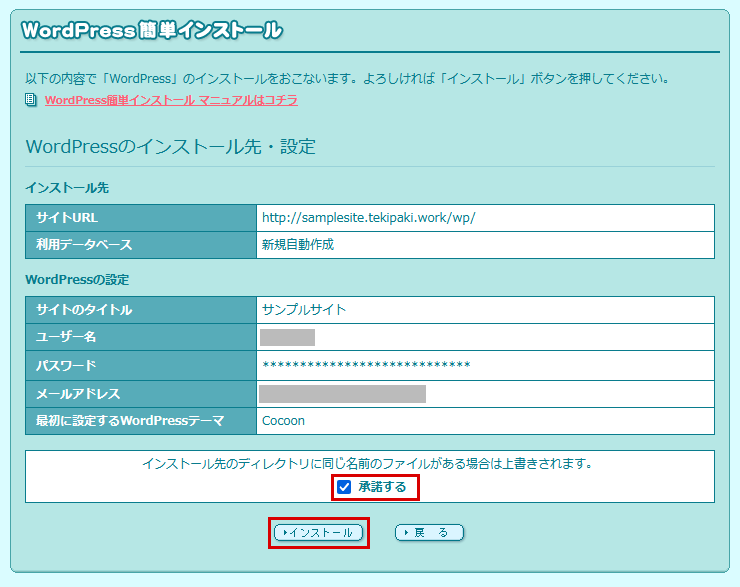Click the asterisk-masked password value

click(x=366, y=365)
